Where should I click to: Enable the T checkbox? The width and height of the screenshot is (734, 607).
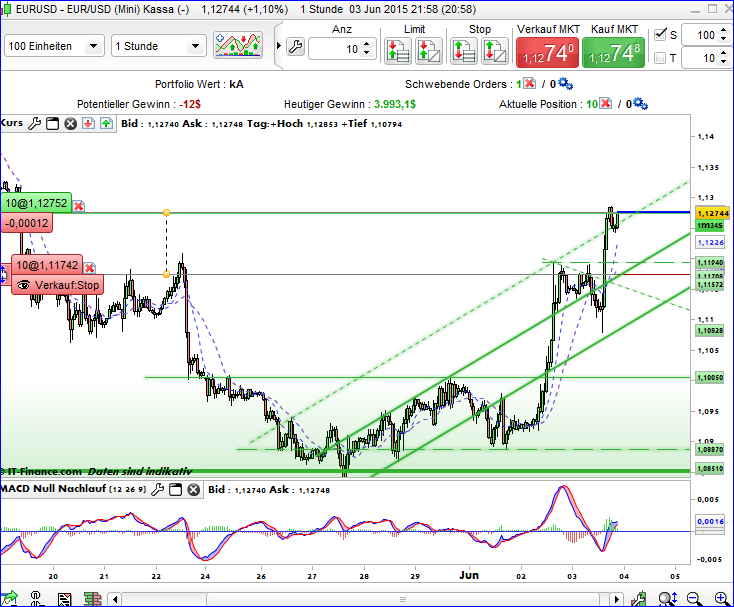coord(660,58)
